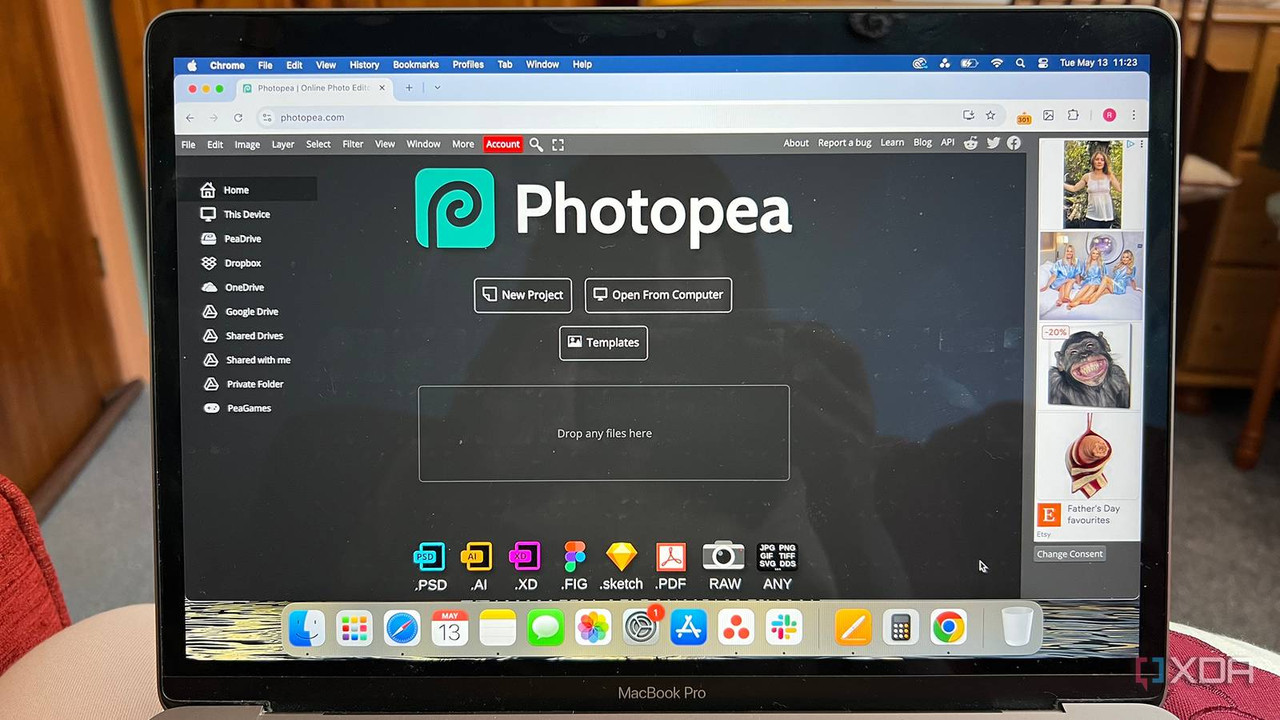Click the Drop any files here area

coord(604,433)
